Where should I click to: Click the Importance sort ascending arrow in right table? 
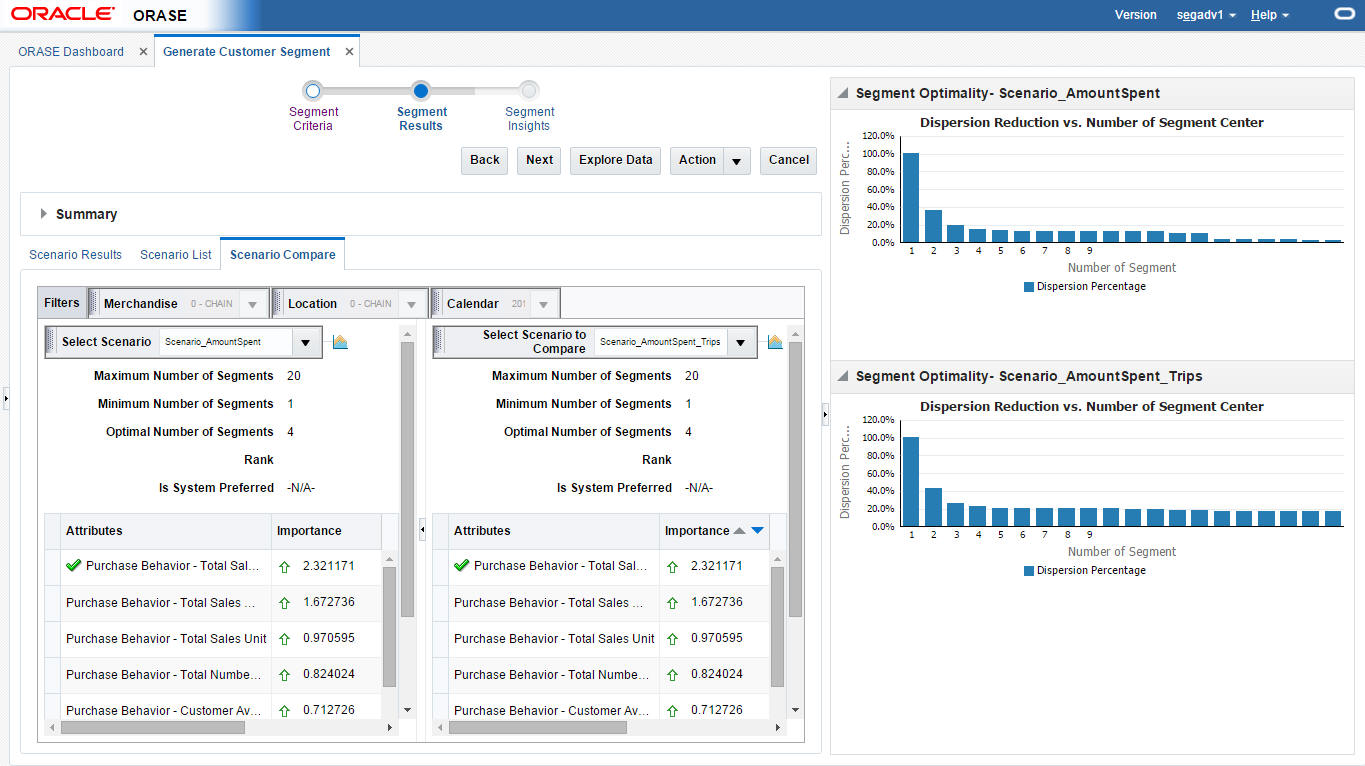[740, 531]
